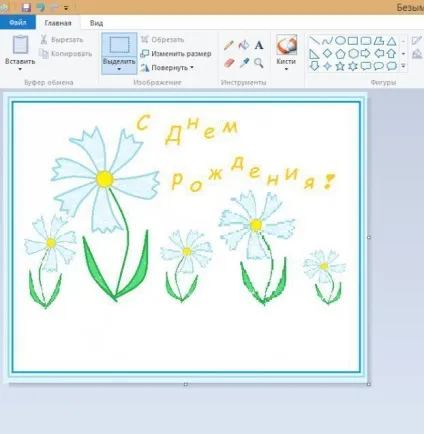Expand the Вставить dropdown arrow
Viewport: 424px width, 434px height.
(20, 69)
